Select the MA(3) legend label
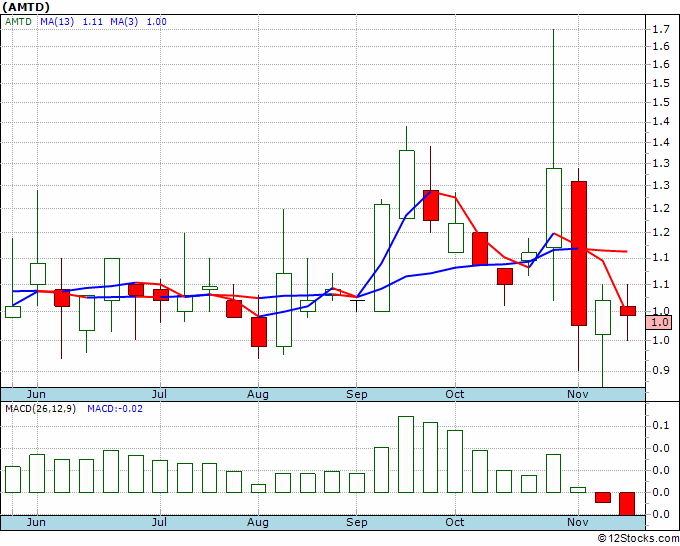The image size is (680, 546). point(124,22)
